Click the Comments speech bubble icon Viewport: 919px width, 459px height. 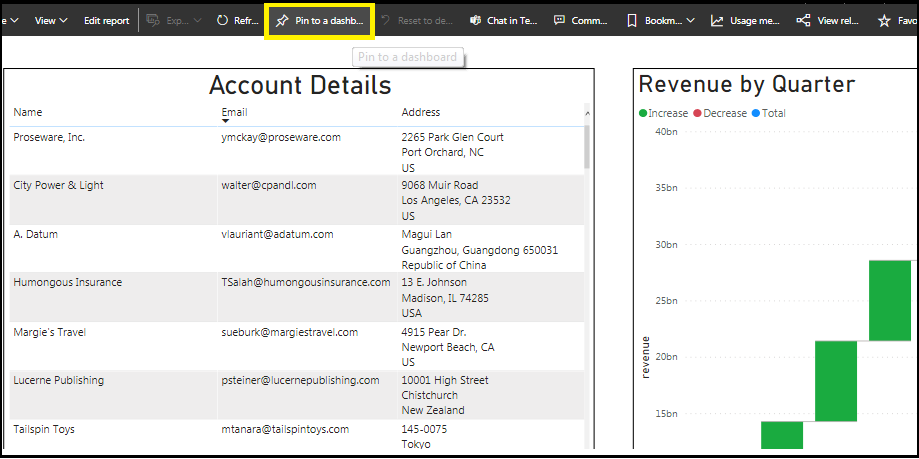[x=560, y=21]
